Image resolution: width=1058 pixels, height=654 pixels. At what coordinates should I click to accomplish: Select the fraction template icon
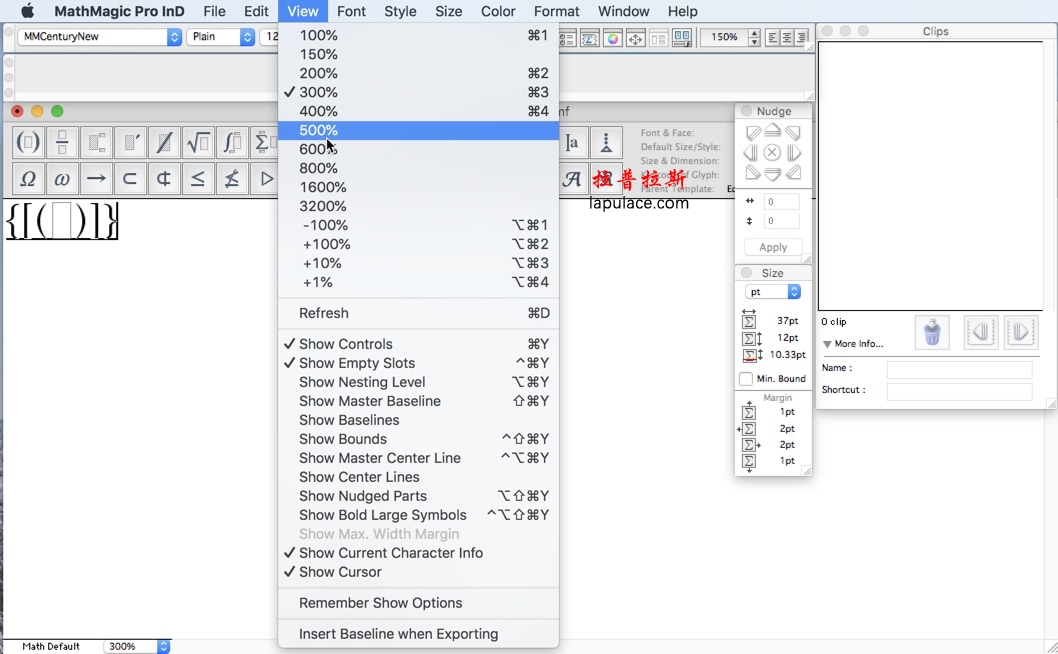pos(62,142)
